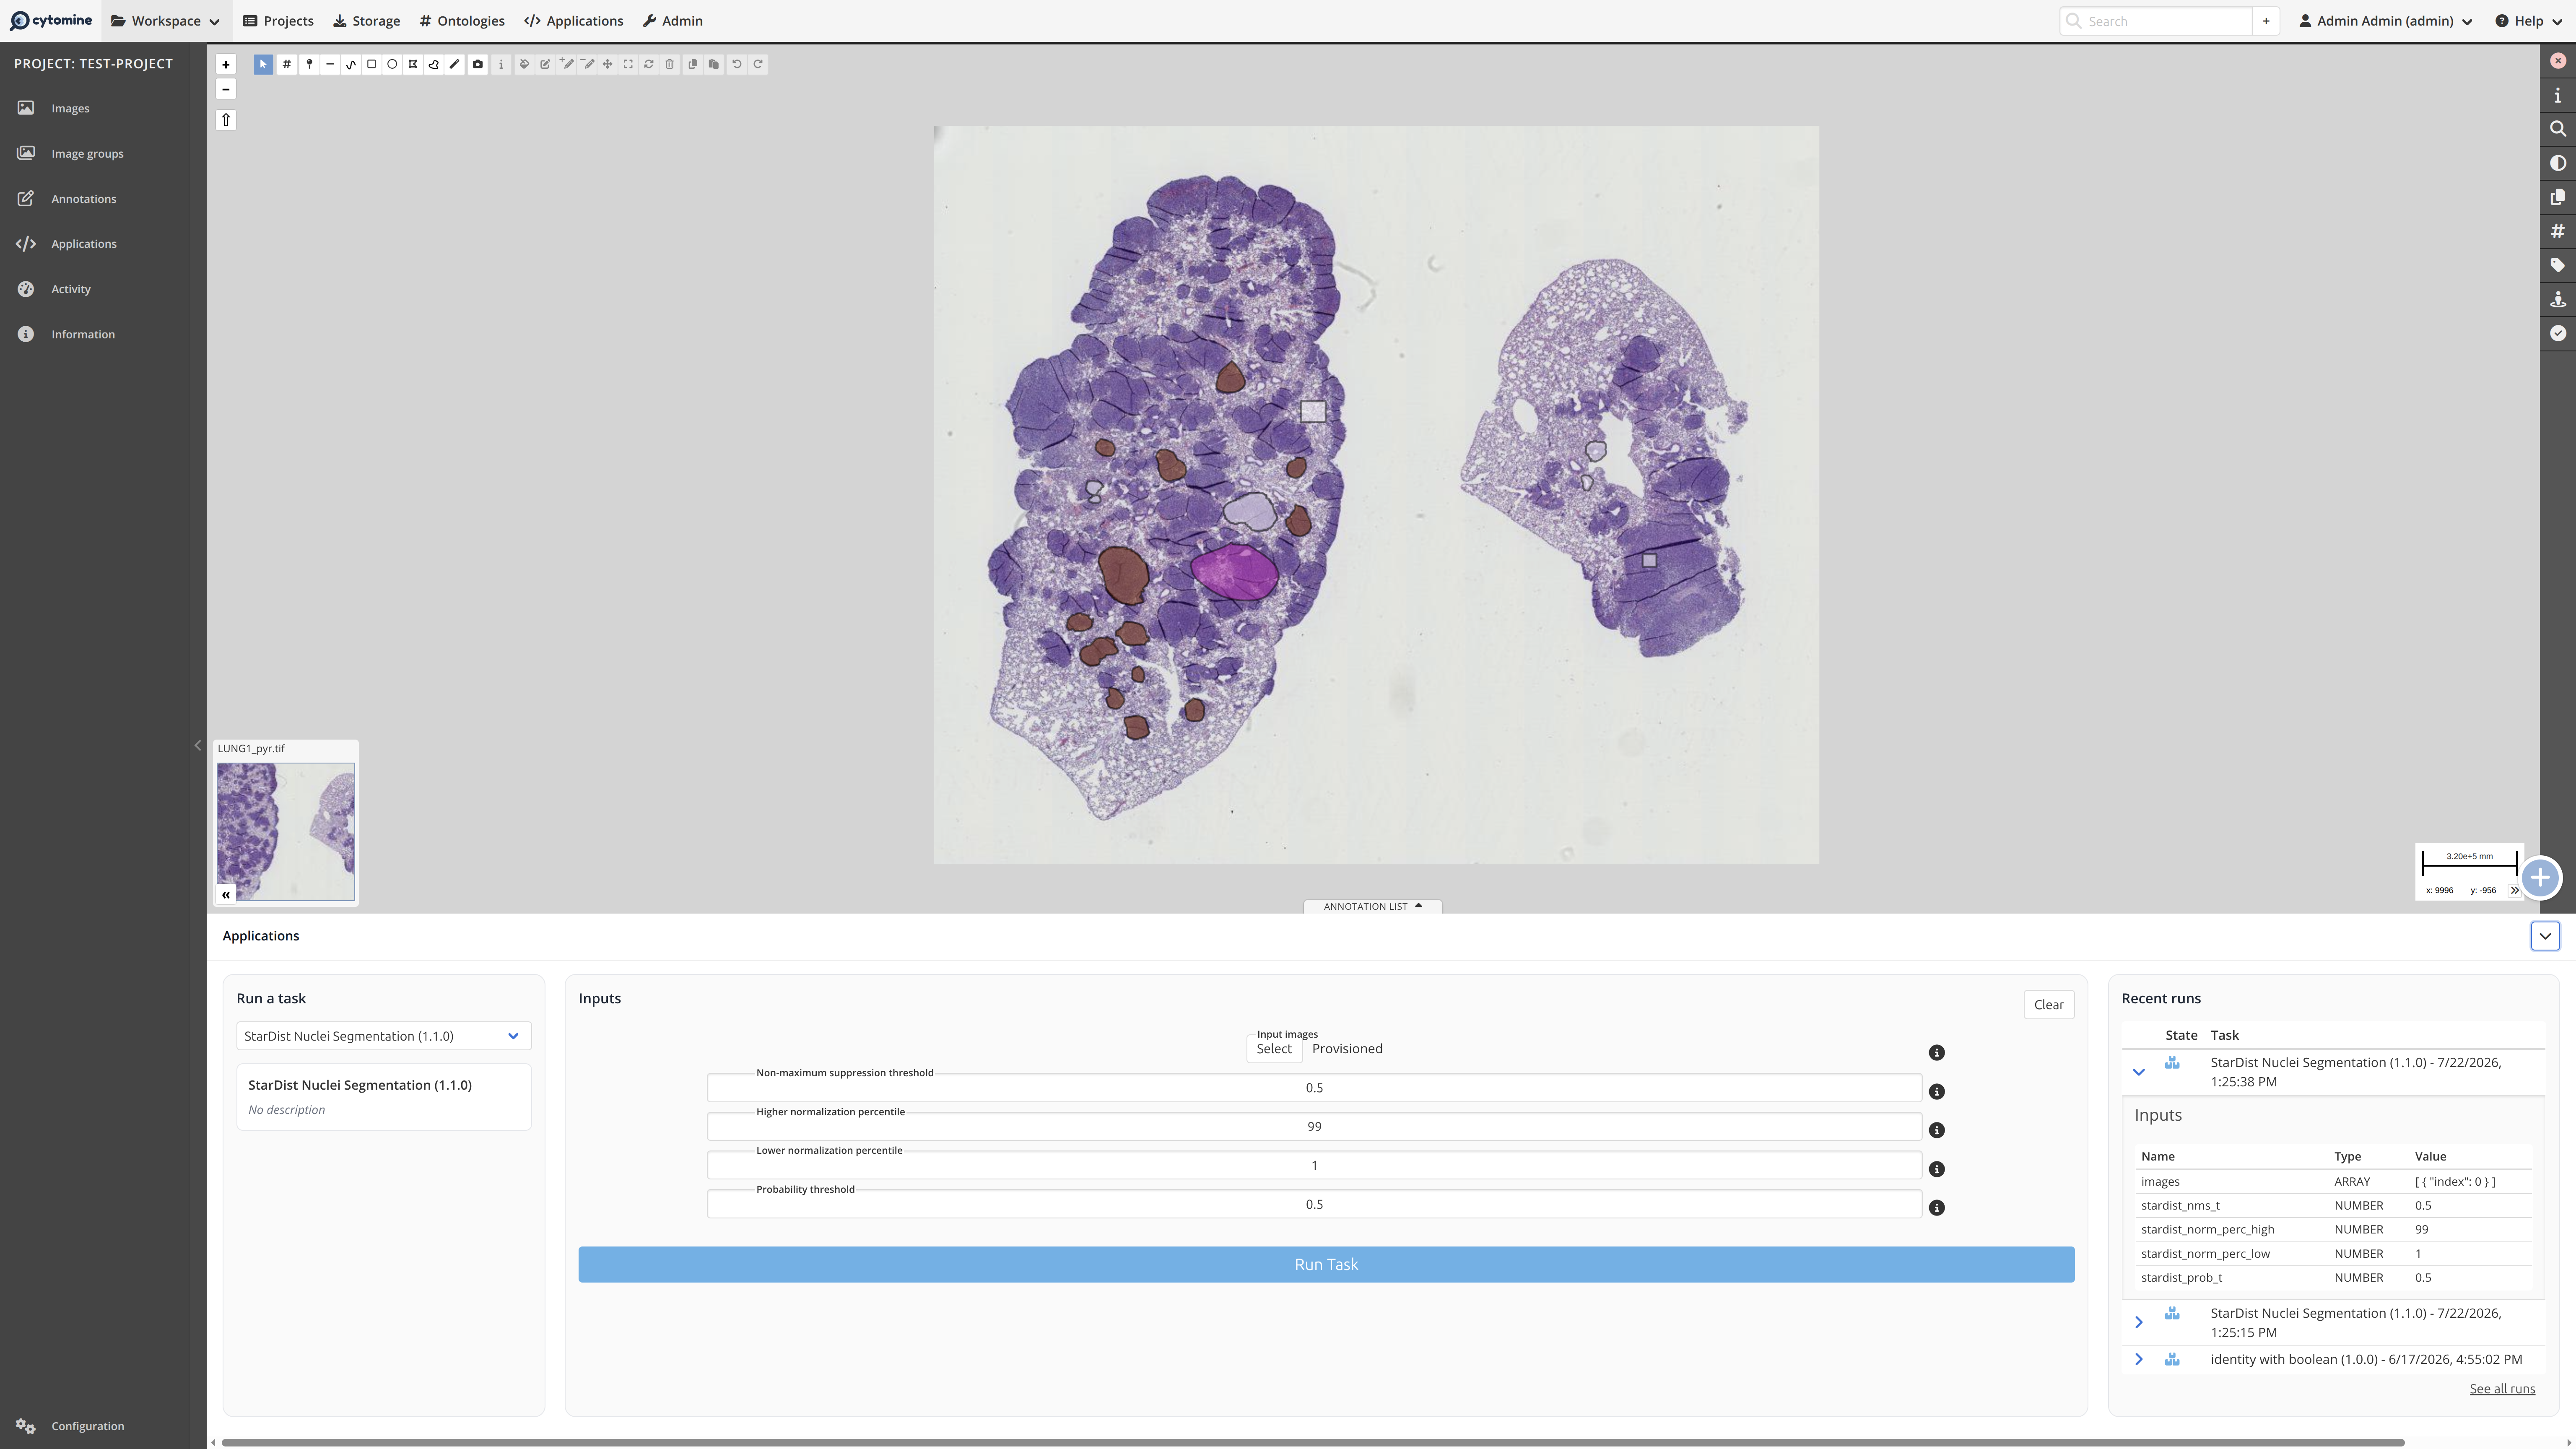Image resolution: width=2576 pixels, height=1449 pixels.
Task: Click the Probability threshold input field
Action: coord(1314,1204)
